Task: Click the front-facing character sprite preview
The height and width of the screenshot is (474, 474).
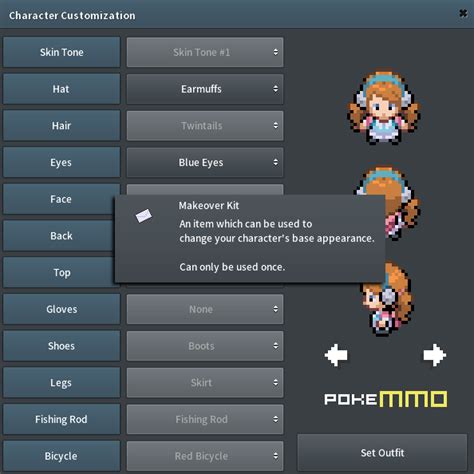Action: (x=384, y=107)
